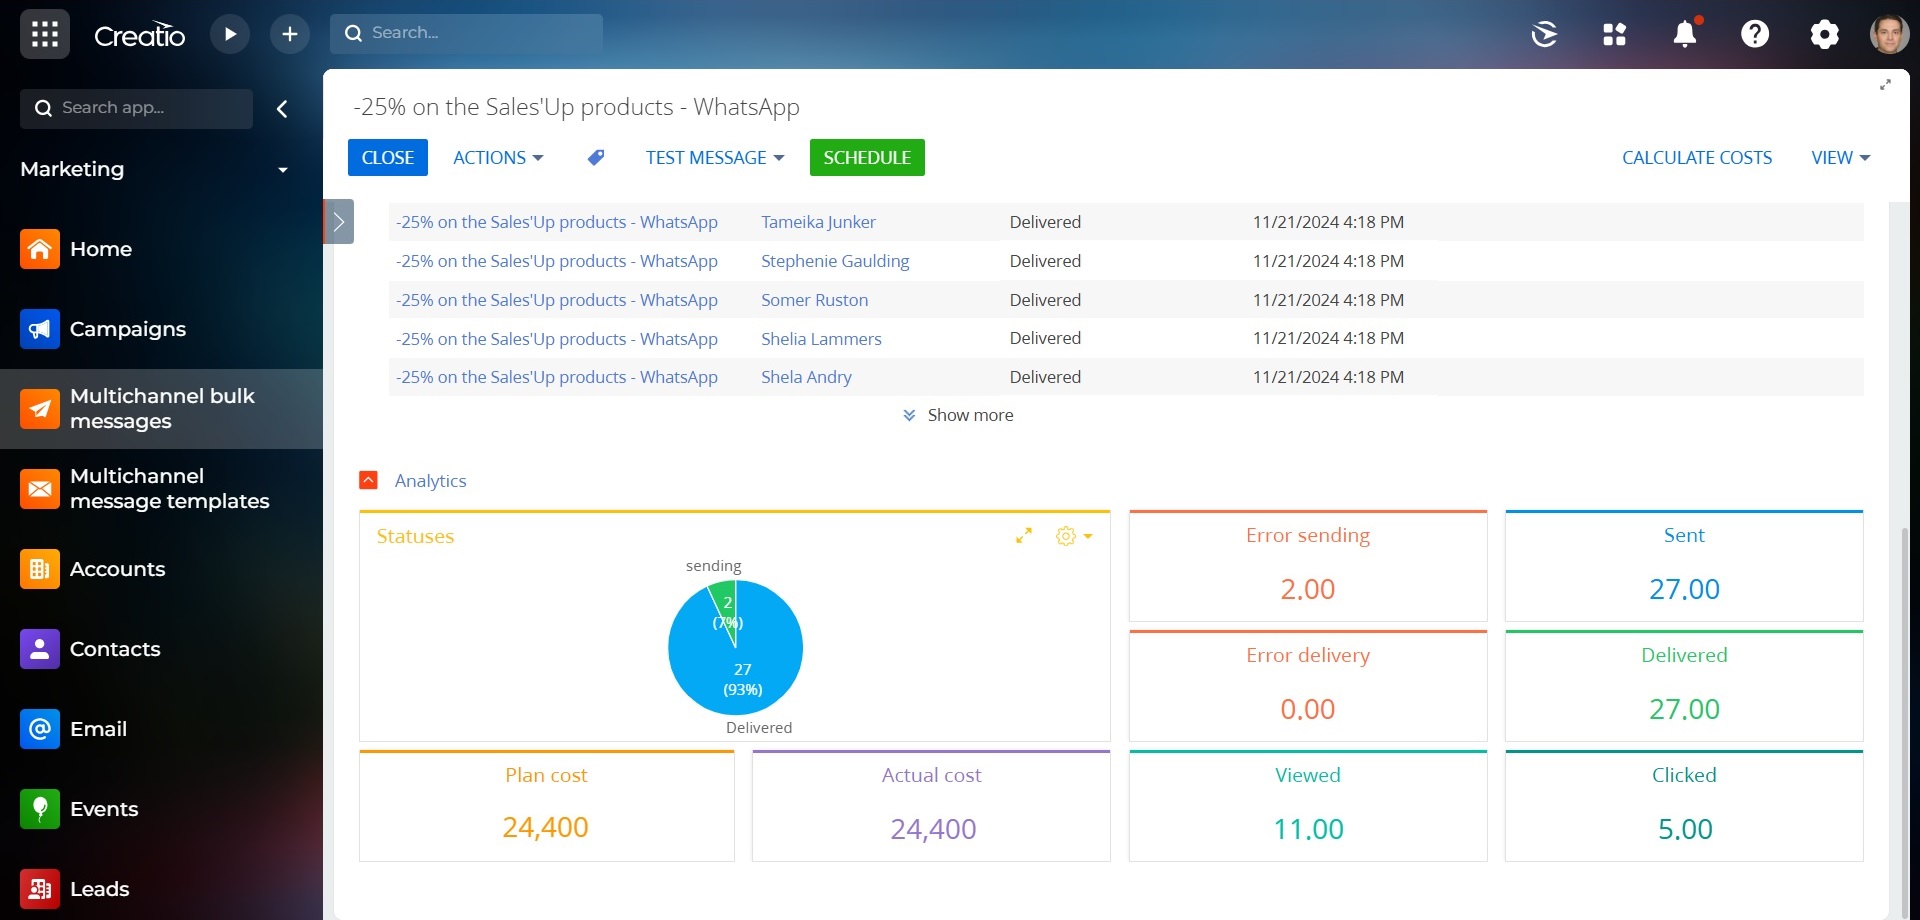1920x920 pixels.
Task: Open the VIEW dropdown
Action: [1840, 158]
